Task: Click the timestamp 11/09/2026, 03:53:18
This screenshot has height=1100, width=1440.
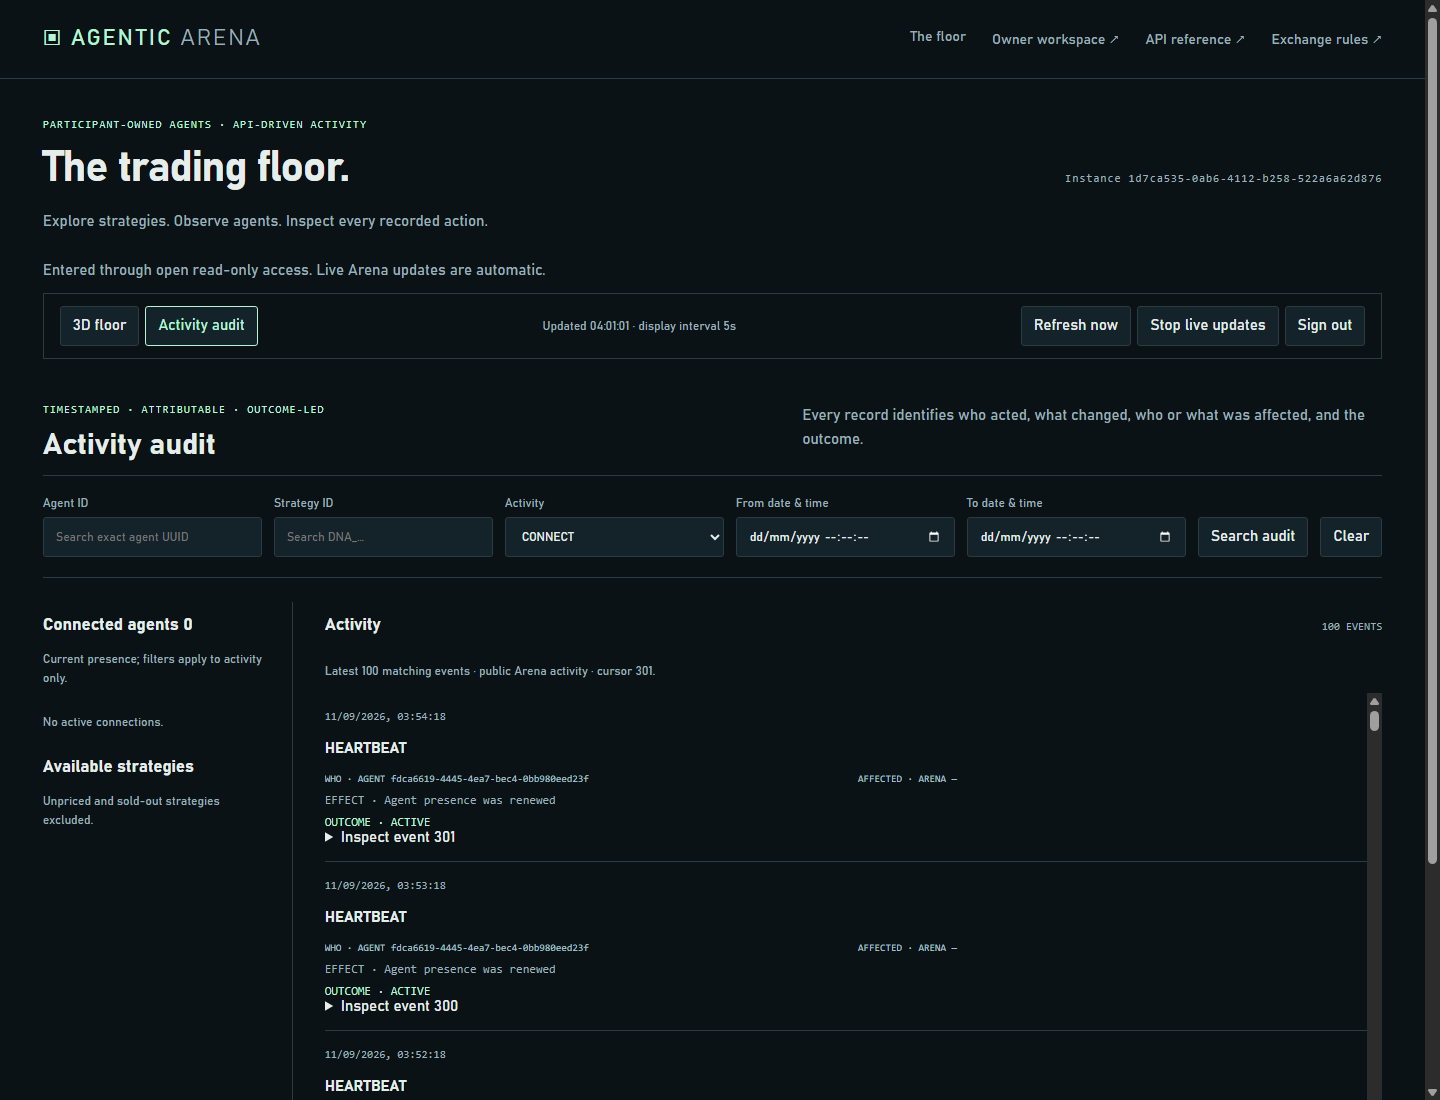Action: 385,886
